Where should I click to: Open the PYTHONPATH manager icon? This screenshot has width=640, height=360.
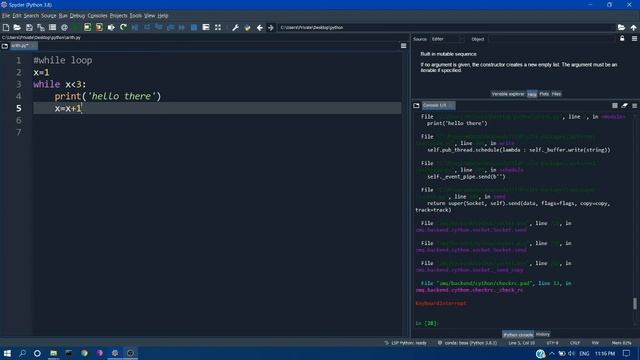pos(247,27)
